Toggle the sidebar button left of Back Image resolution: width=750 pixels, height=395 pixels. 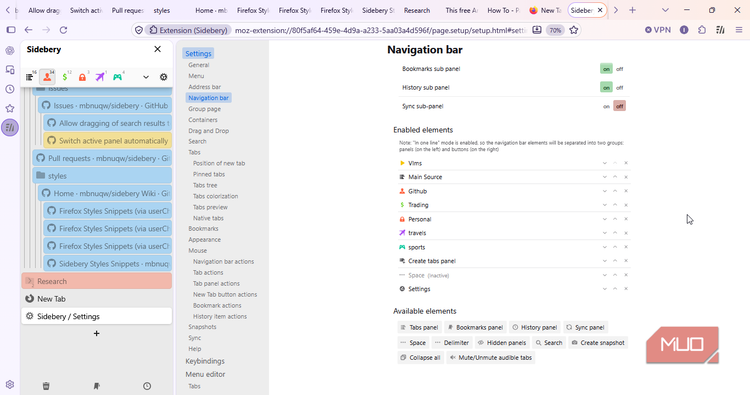(x=11, y=30)
